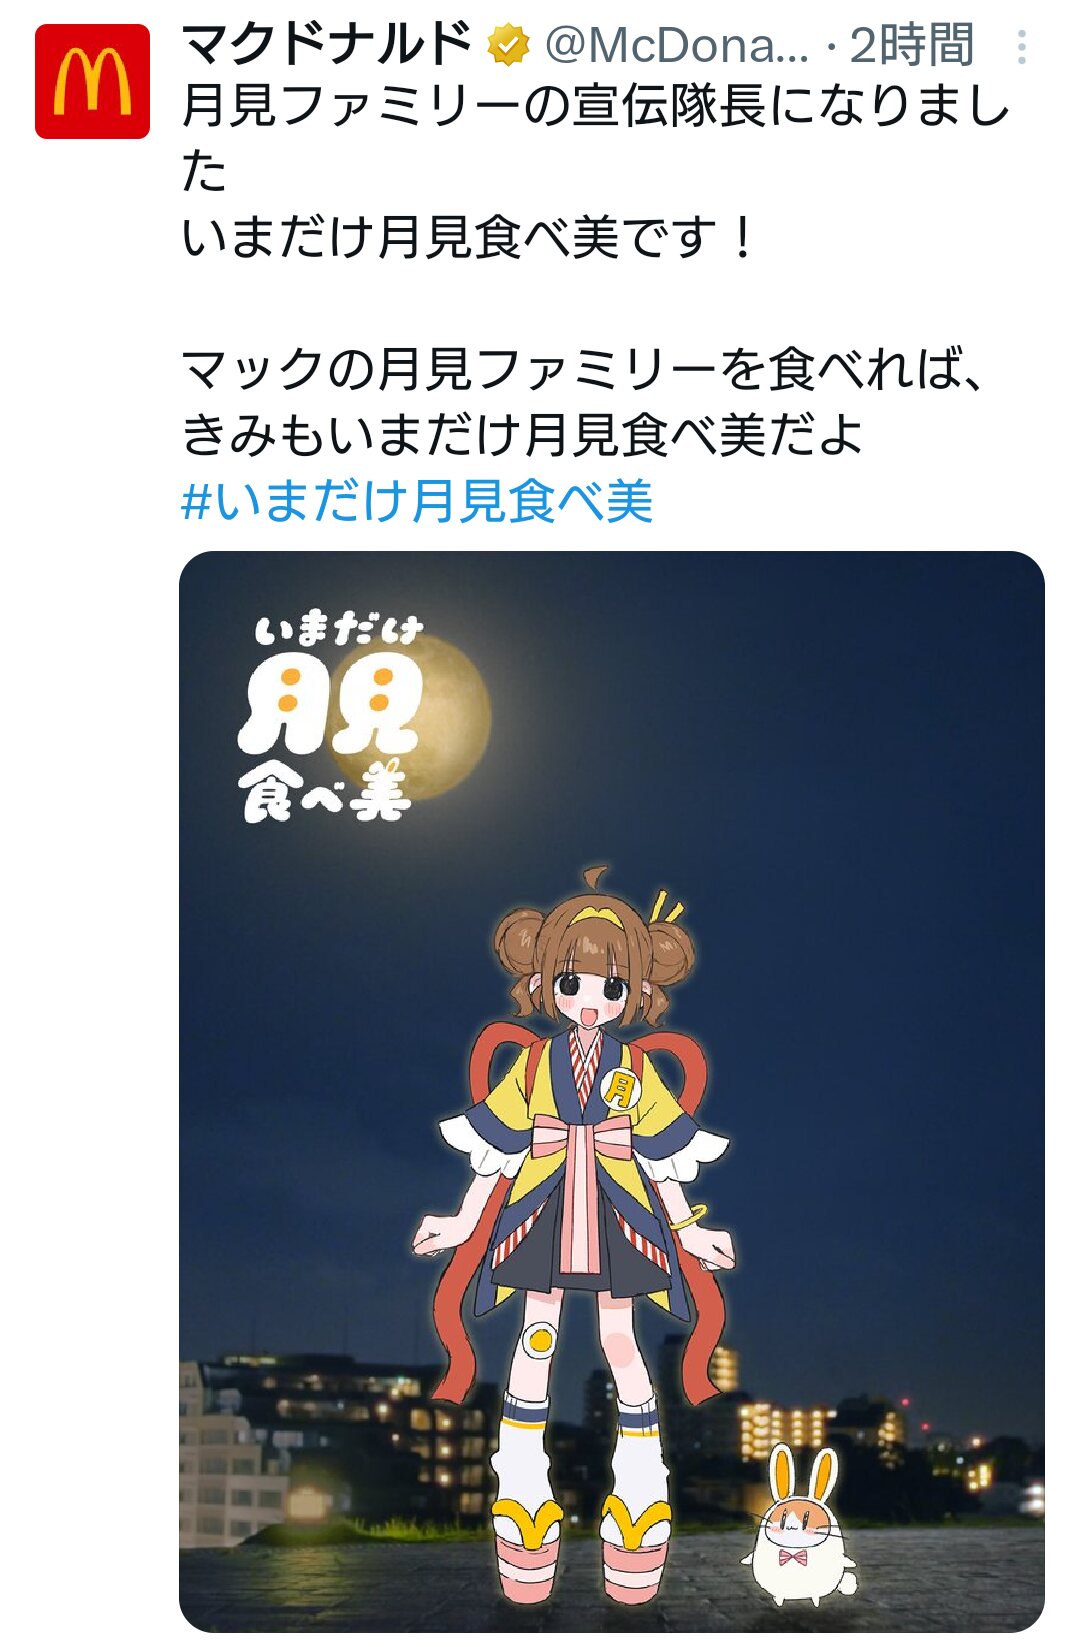Click the fried egg patch on knee
The image size is (1075, 1647).
point(540,1338)
